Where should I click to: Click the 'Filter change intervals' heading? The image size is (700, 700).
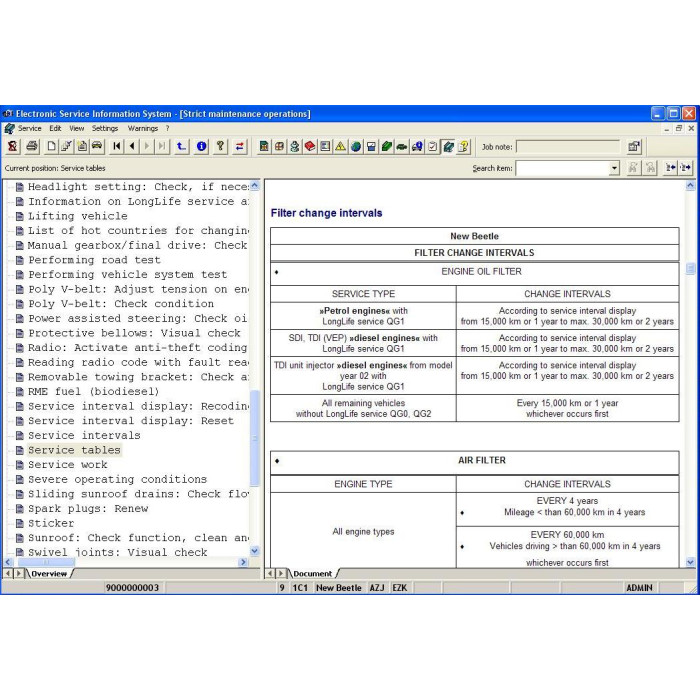coord(326,213)
